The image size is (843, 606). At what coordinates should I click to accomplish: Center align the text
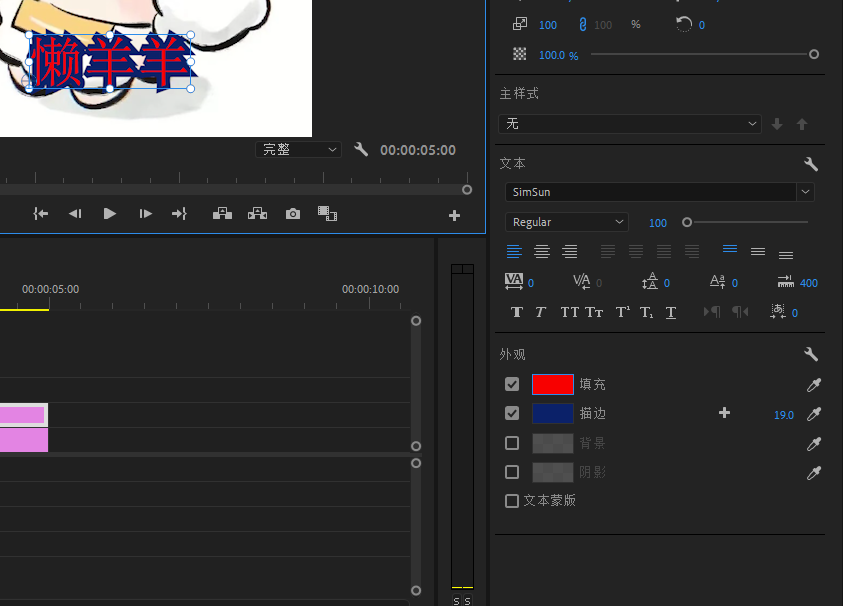pos(542,252)
